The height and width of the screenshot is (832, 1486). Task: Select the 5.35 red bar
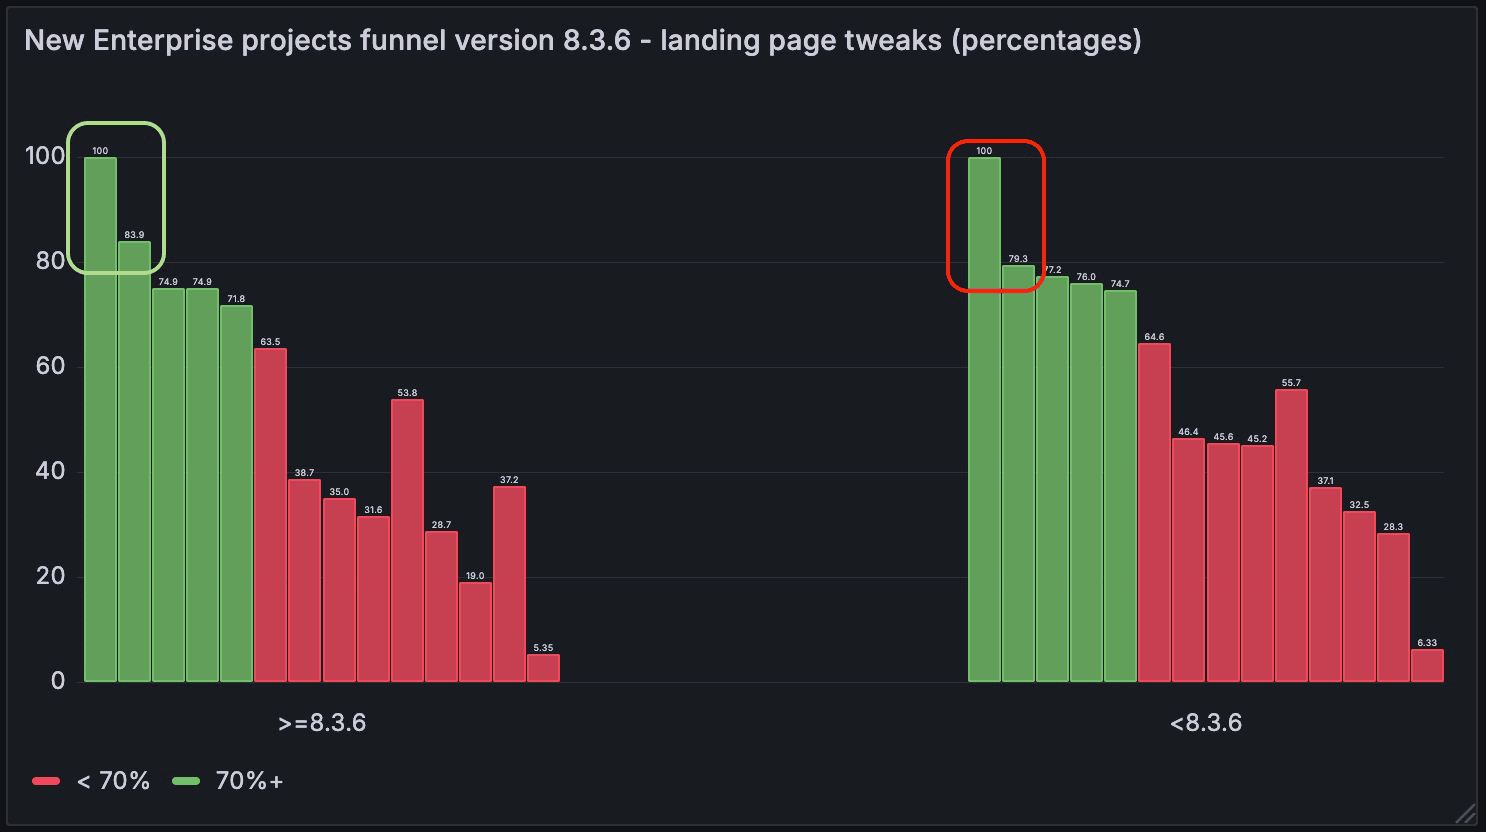pos(543,668)
